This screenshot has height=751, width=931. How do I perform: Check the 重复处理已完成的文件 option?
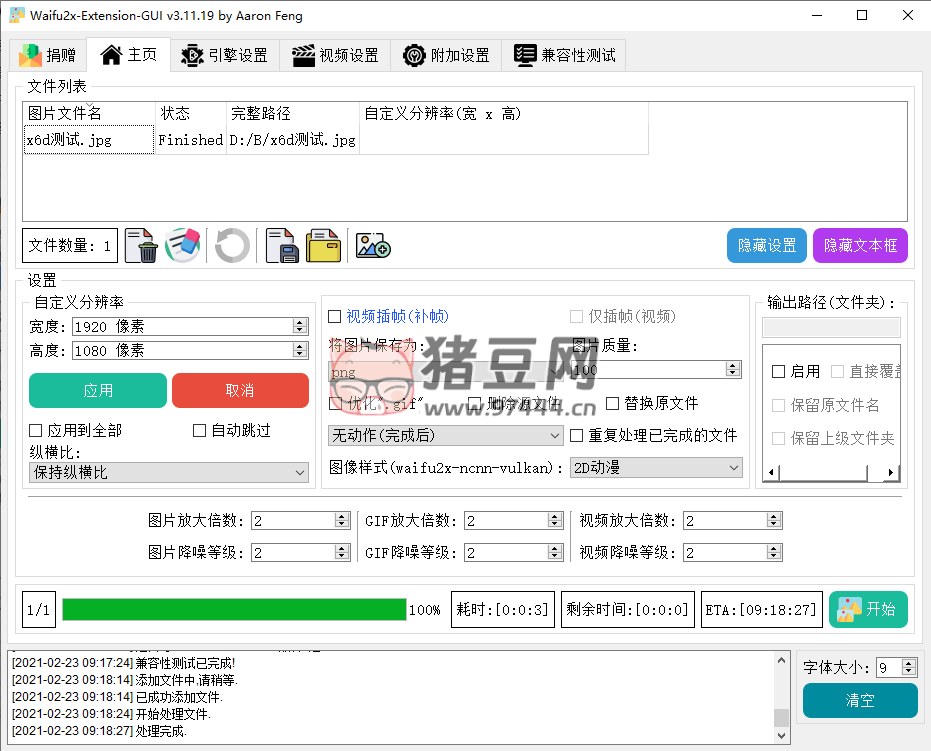pos(577,436)
